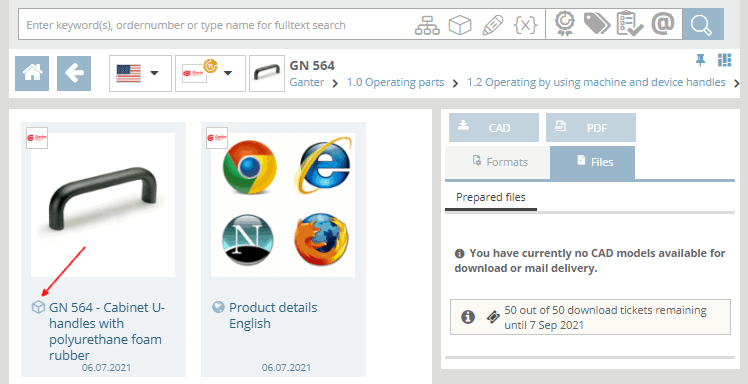Click the @ symbol icon
Screen dimensions: 748x384
tap(663, 24)
